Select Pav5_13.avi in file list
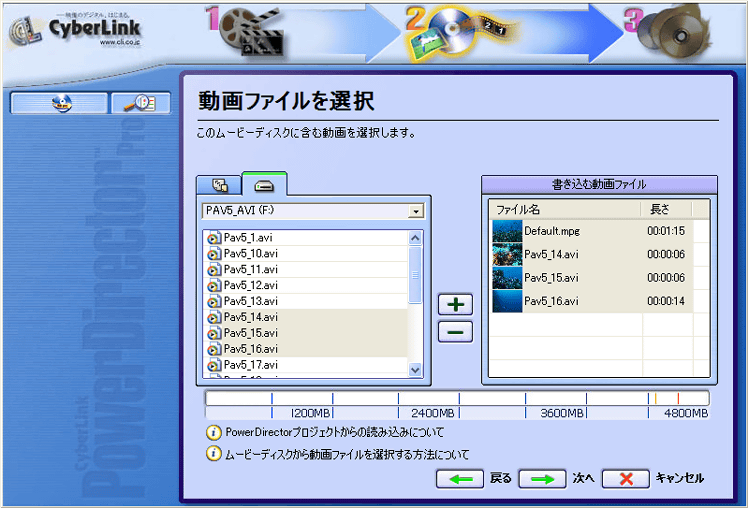Screen dimensions: 748x508 [x=305, y=301]
